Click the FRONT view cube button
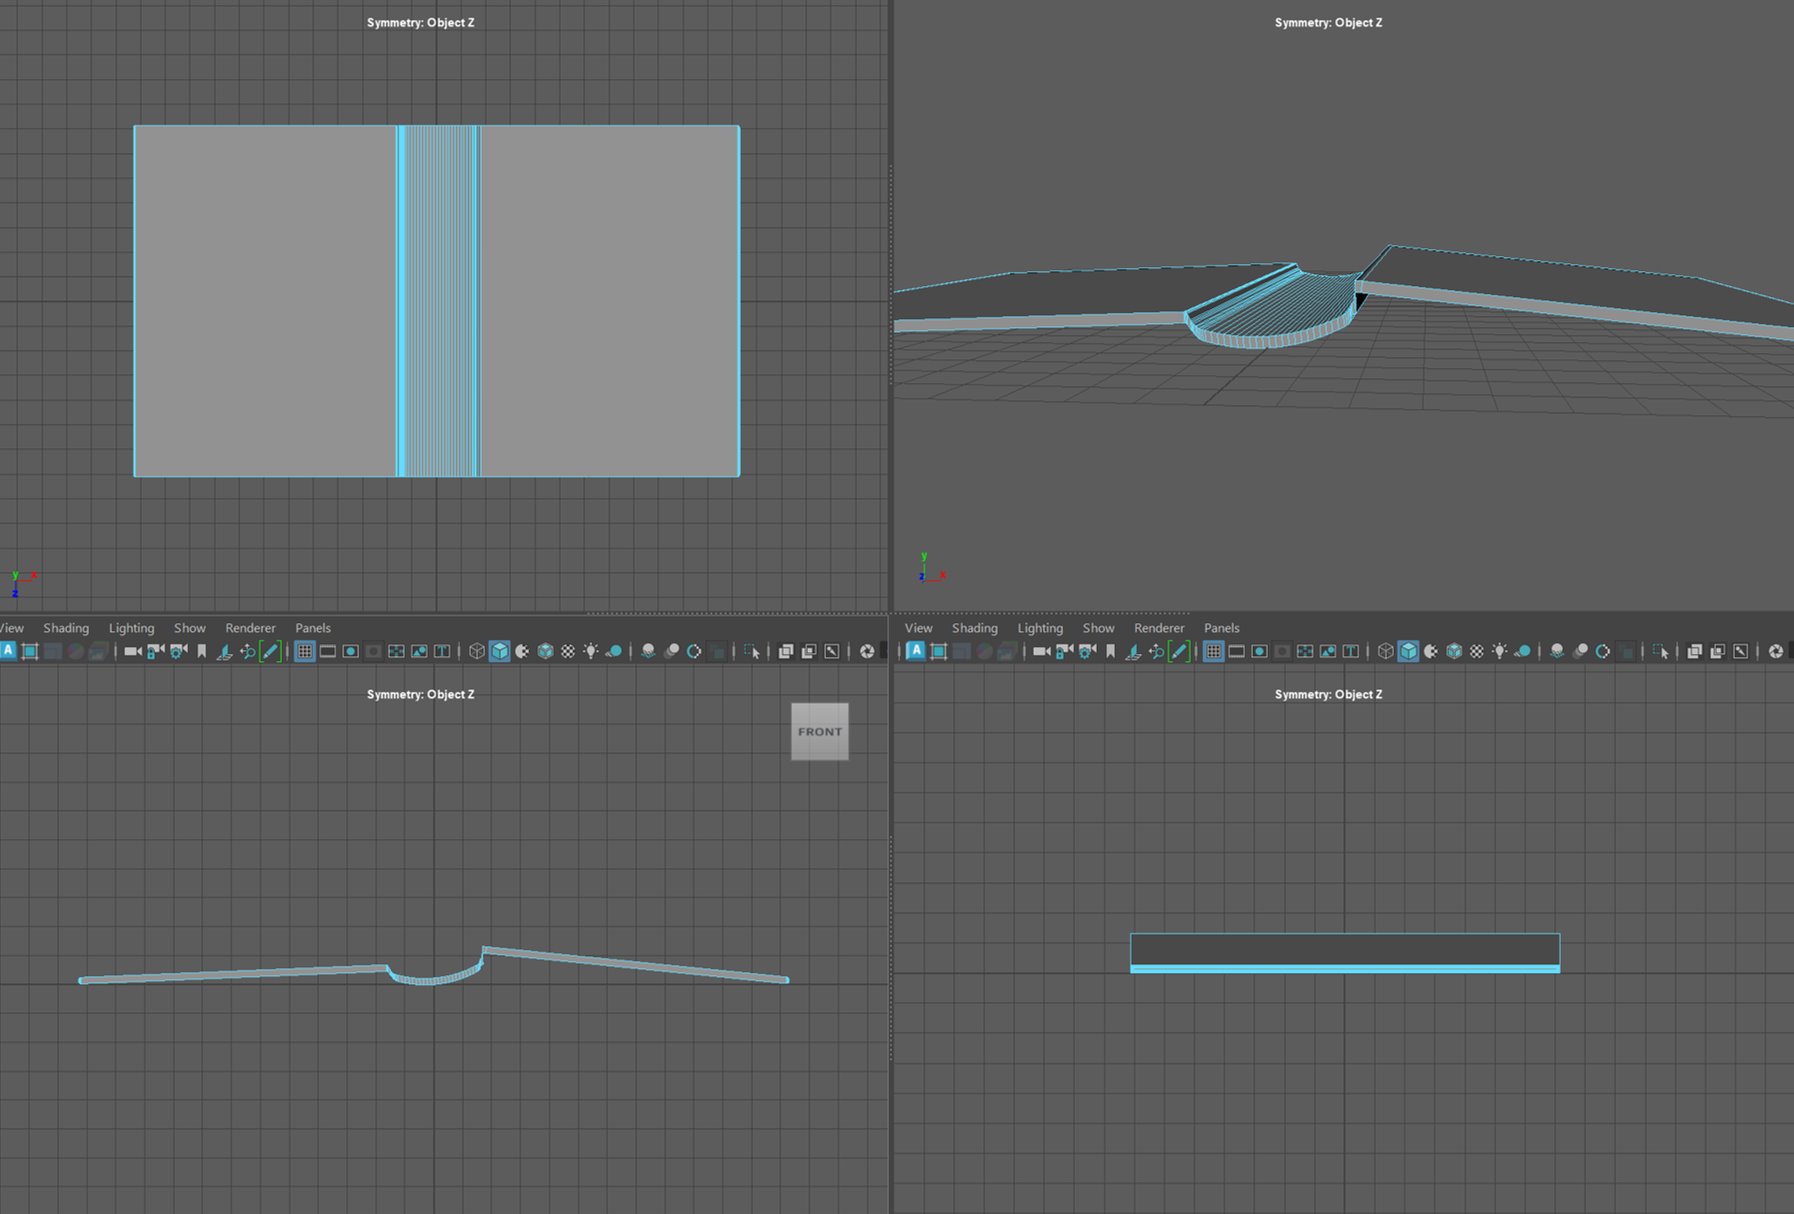This screenshot has width=1794, height=1214. [819, 732]
